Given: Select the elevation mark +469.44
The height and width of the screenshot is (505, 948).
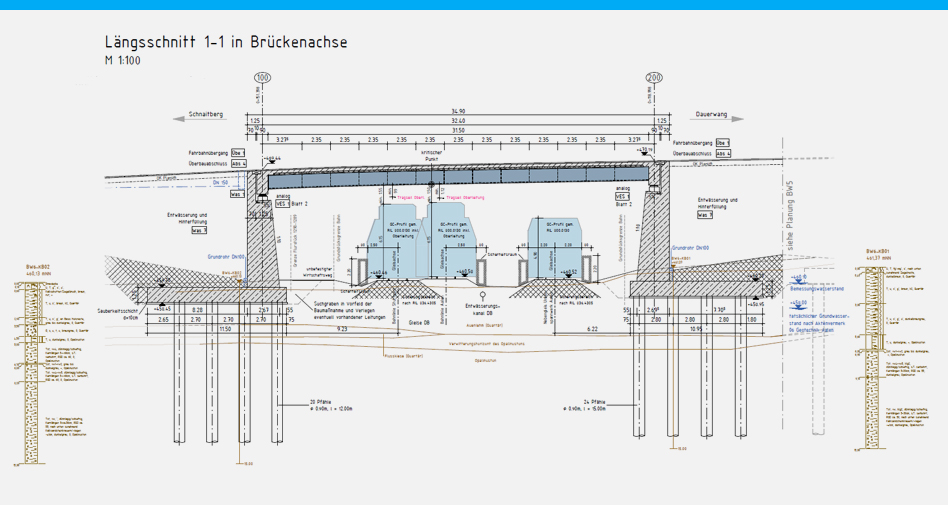Looking at the screenshot, I should (x=273, y=158).
